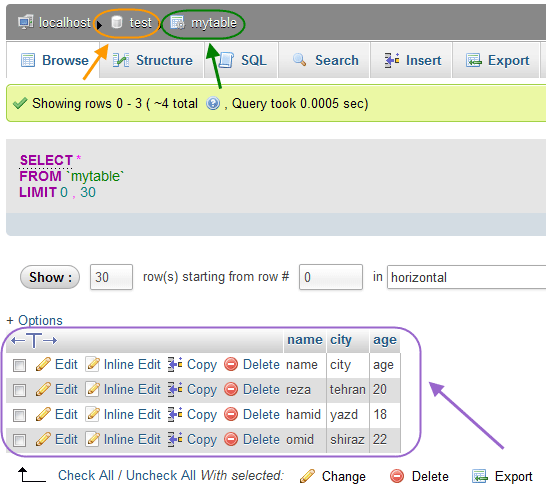Viewport: 546px width, 491px height.
Task: Switch to the Browse tab
Action: [53, 60]
